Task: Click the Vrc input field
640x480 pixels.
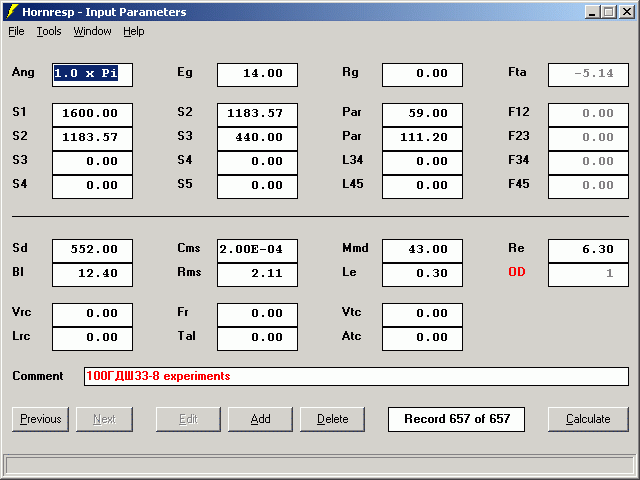Action: 92,315
